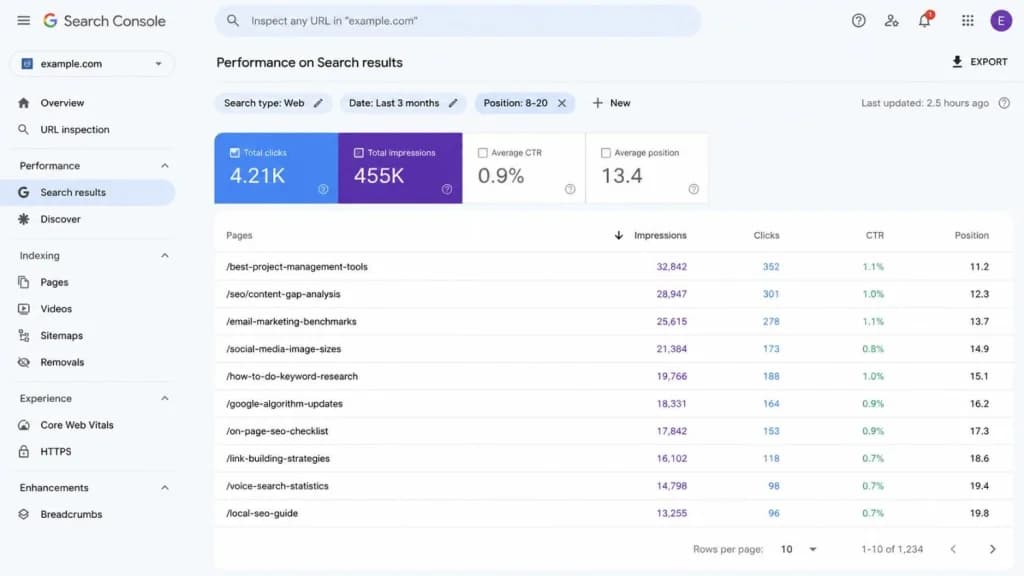This screenshot has width=1024, height=576.
Task: Click the plus icon to add a filter
Action: tap(597, 103)
